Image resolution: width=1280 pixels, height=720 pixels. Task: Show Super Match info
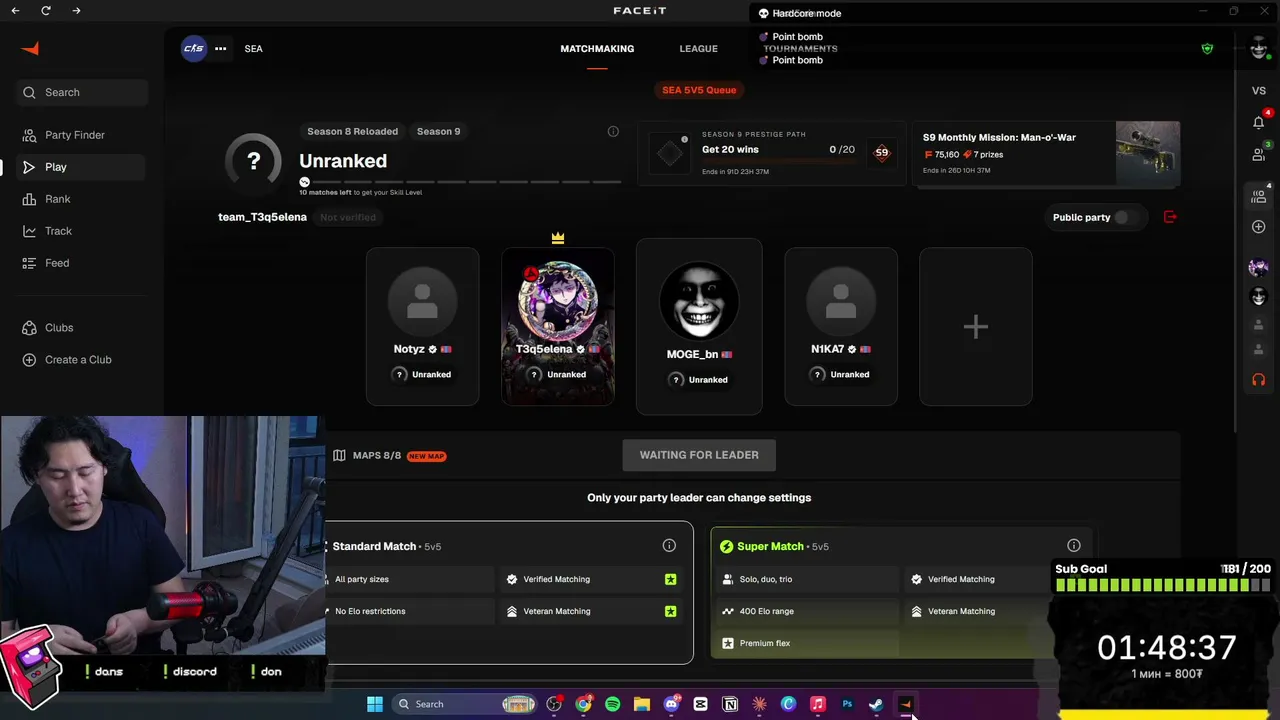click(x=1074, y=545)
